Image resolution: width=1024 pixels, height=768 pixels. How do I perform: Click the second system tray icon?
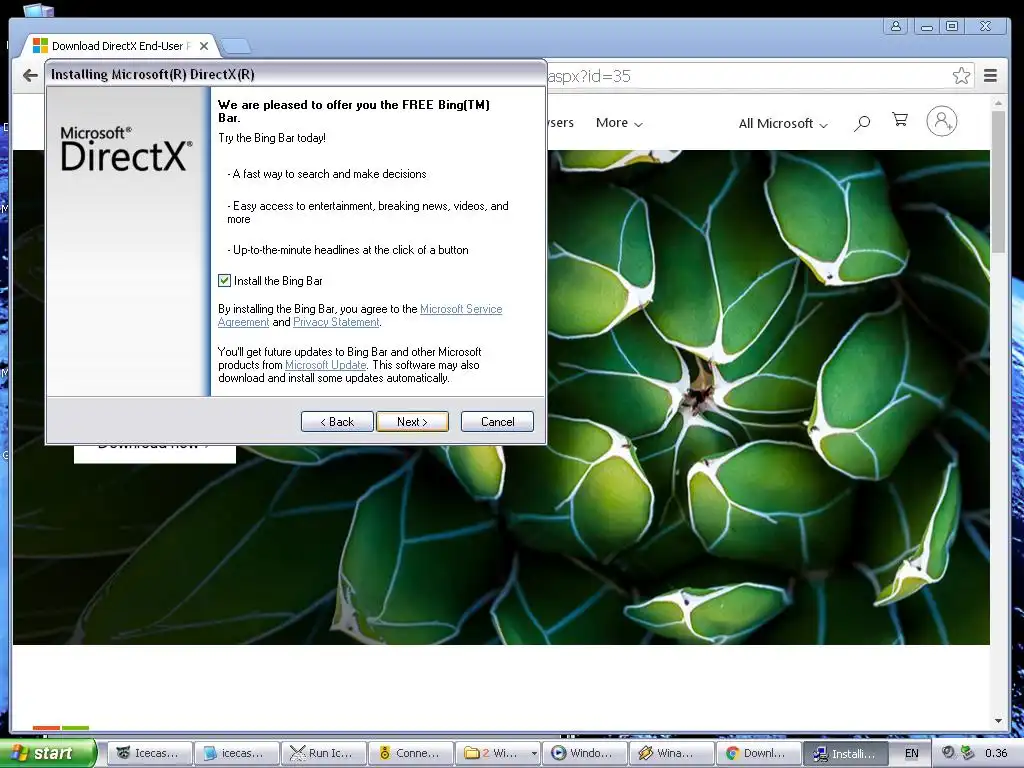tap(967, 752)
